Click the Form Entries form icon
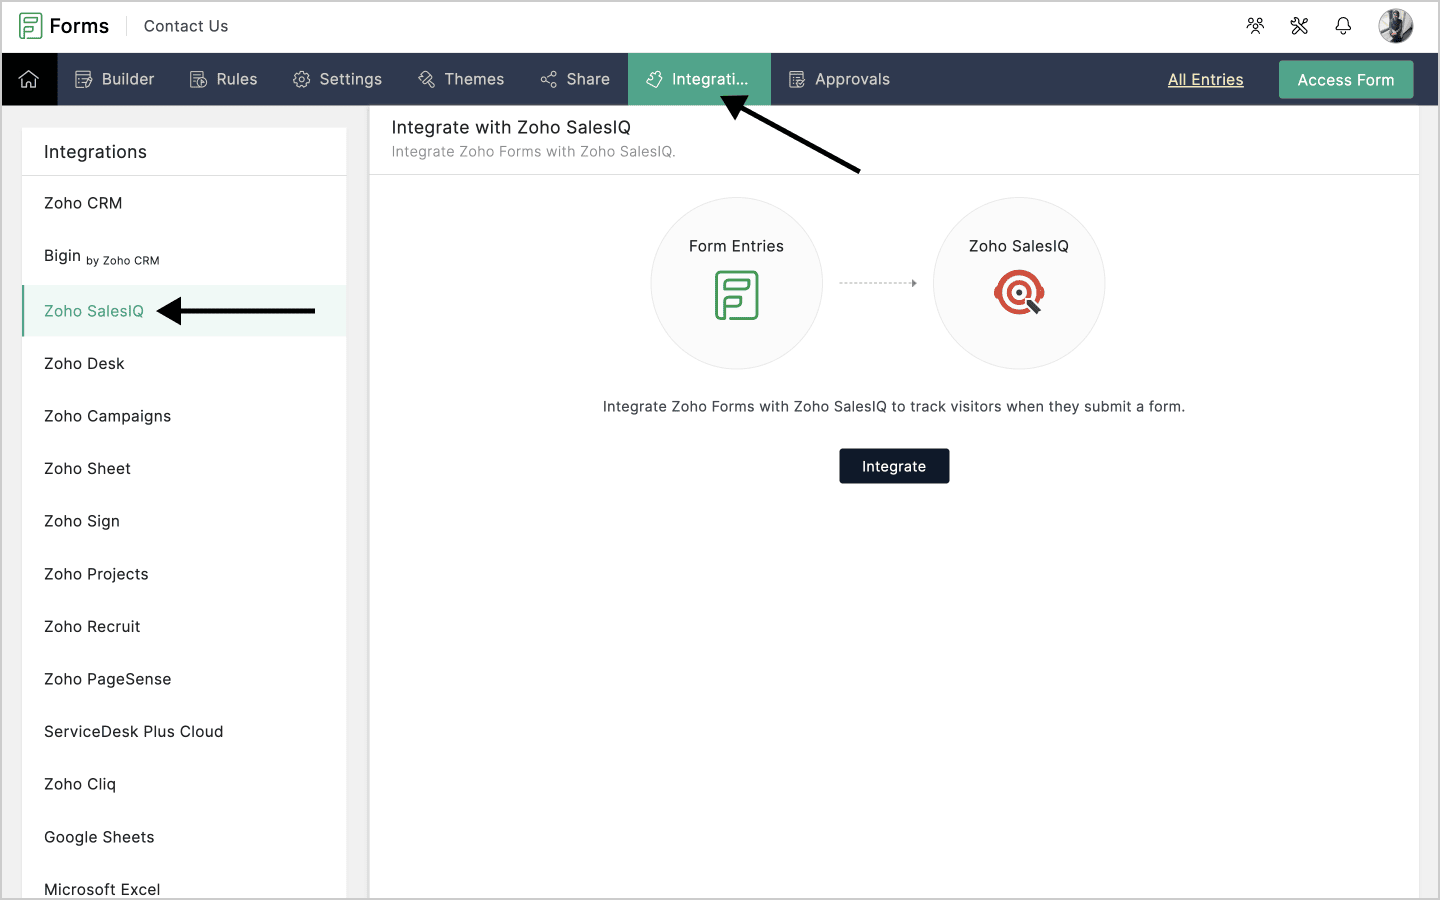This screenshot has height=900, width=1440. (737, 296)
